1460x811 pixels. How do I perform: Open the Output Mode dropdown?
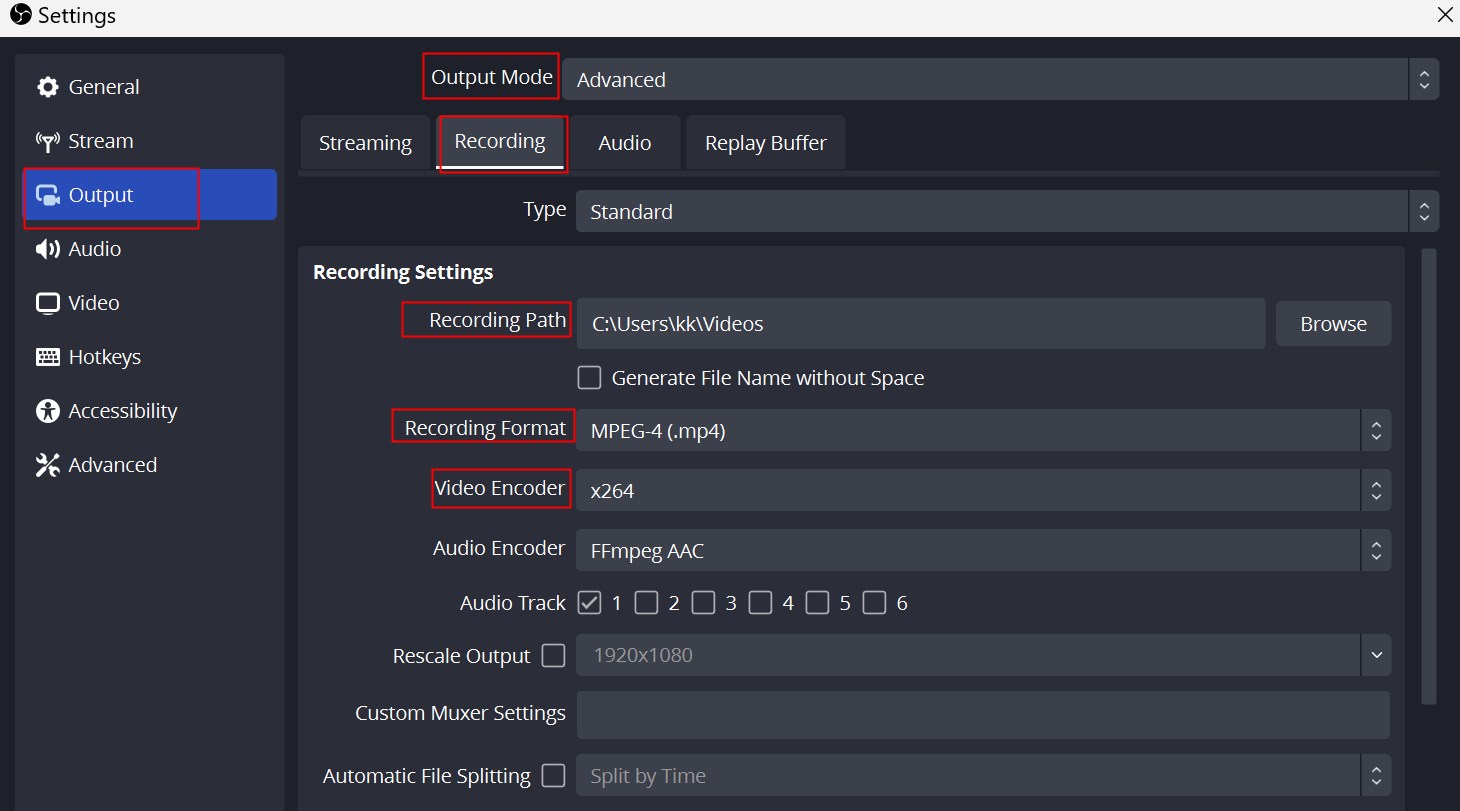(1000, 80)
